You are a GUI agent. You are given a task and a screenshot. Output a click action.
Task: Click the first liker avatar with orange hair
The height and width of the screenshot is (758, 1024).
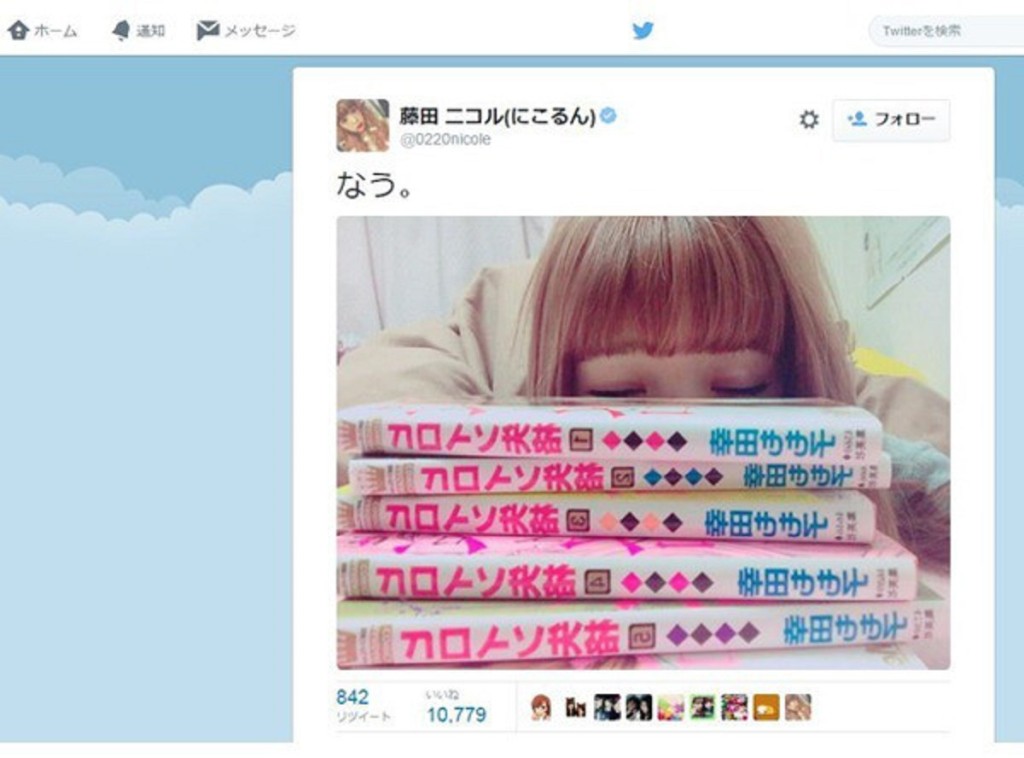pyautogui.click(x=541, y=707)
